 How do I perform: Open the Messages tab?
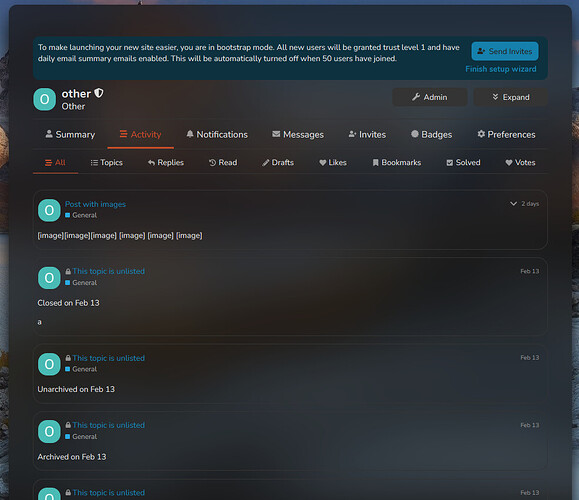[x=298, y=134]
